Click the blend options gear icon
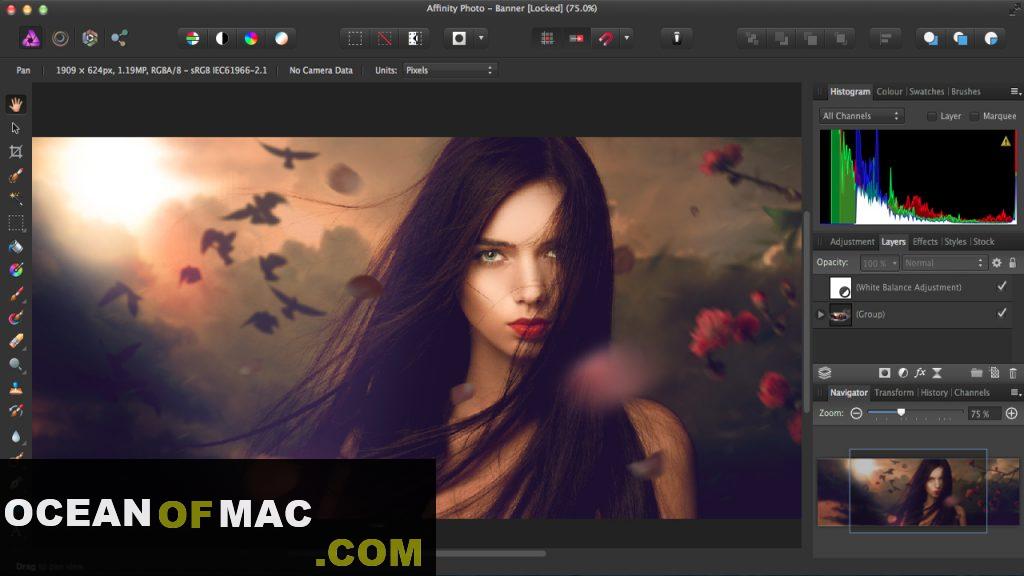This screenshot has height=576, width=1024. pyautogui.click(x=997, y=263)
